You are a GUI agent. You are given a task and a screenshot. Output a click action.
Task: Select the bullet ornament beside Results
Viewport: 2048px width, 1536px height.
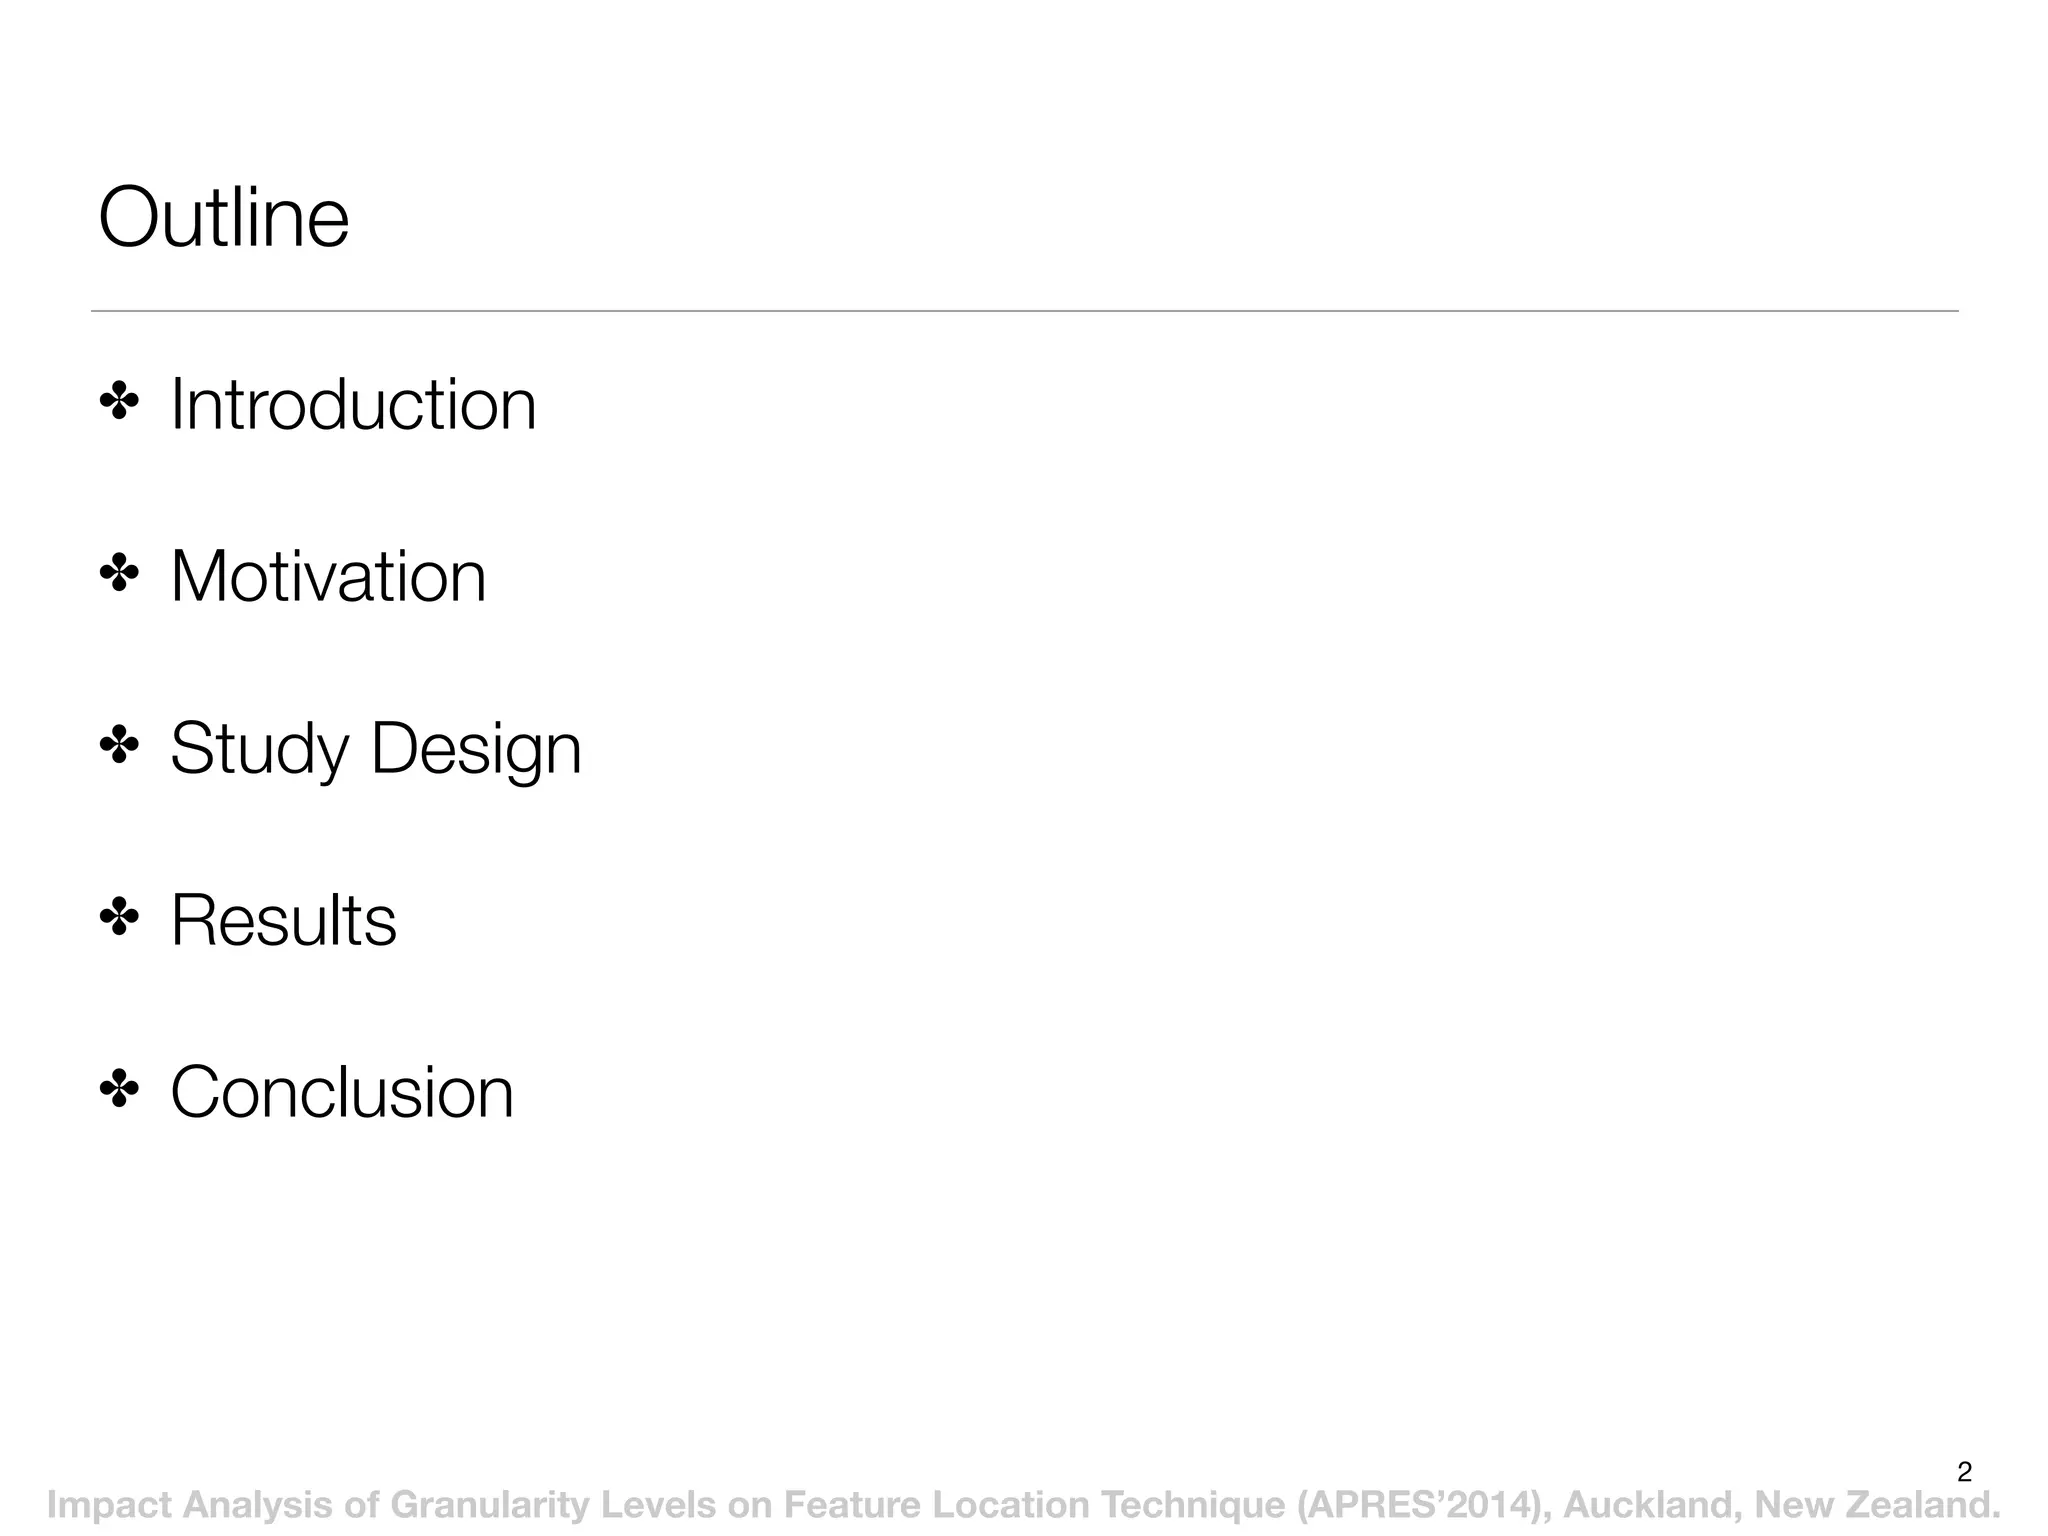click(120, 917)
